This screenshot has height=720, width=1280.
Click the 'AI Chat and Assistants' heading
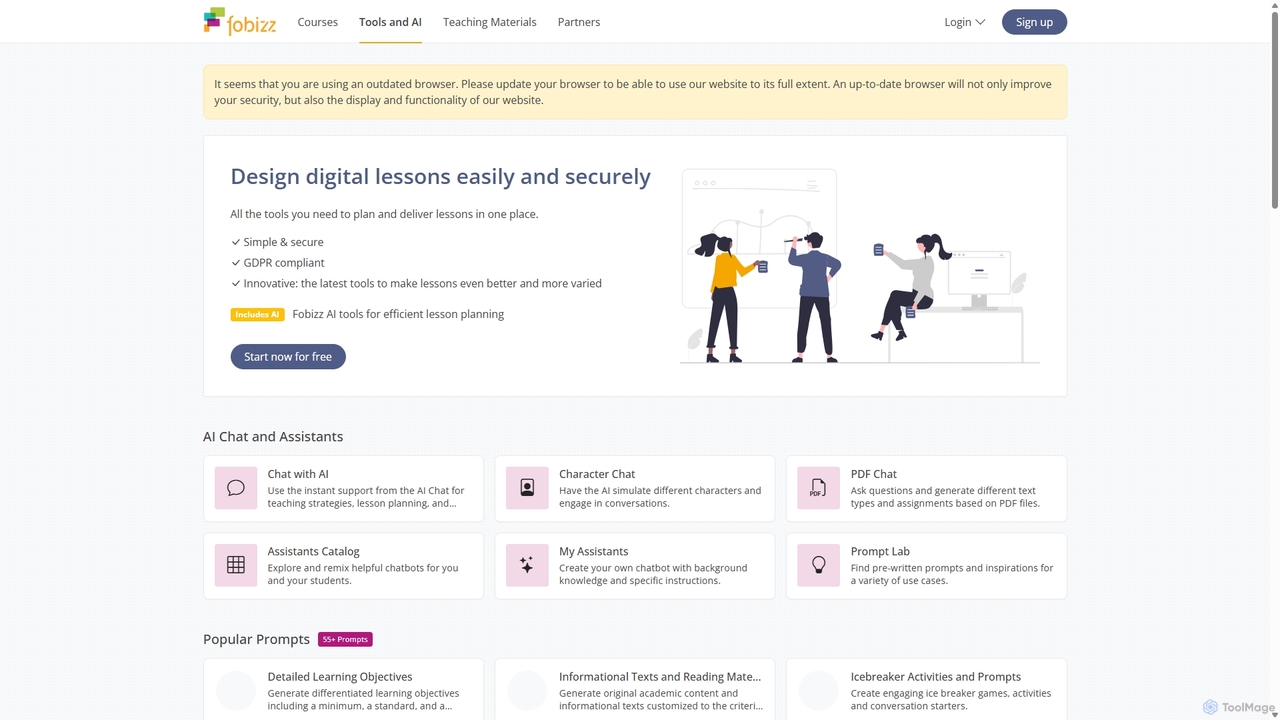[x=273, y=437]
